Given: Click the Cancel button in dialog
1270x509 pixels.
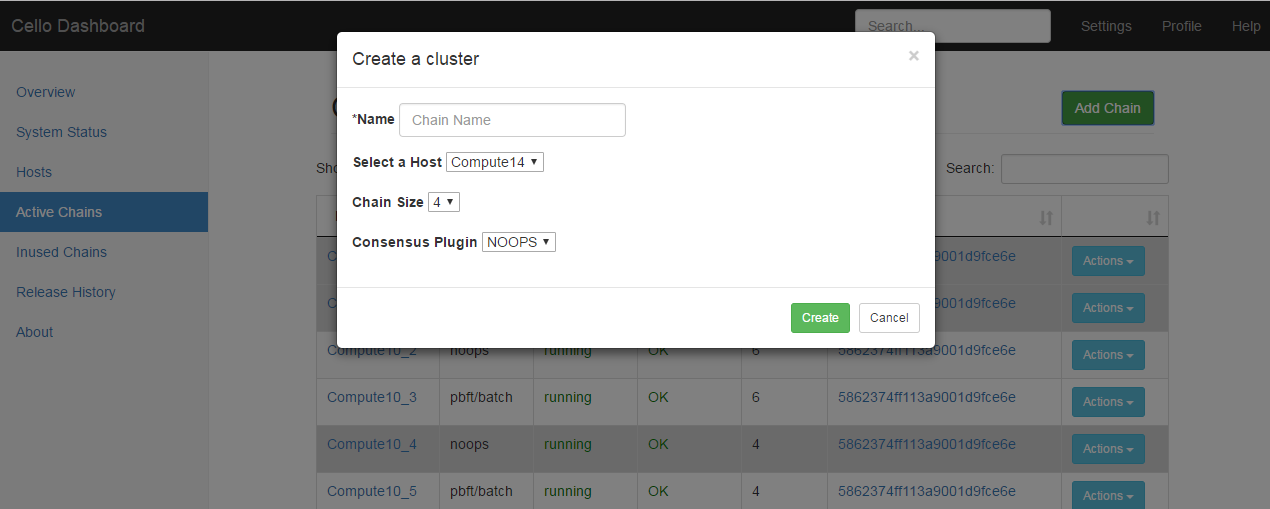Looking at the screenshot, I should (x=888, y=318).
